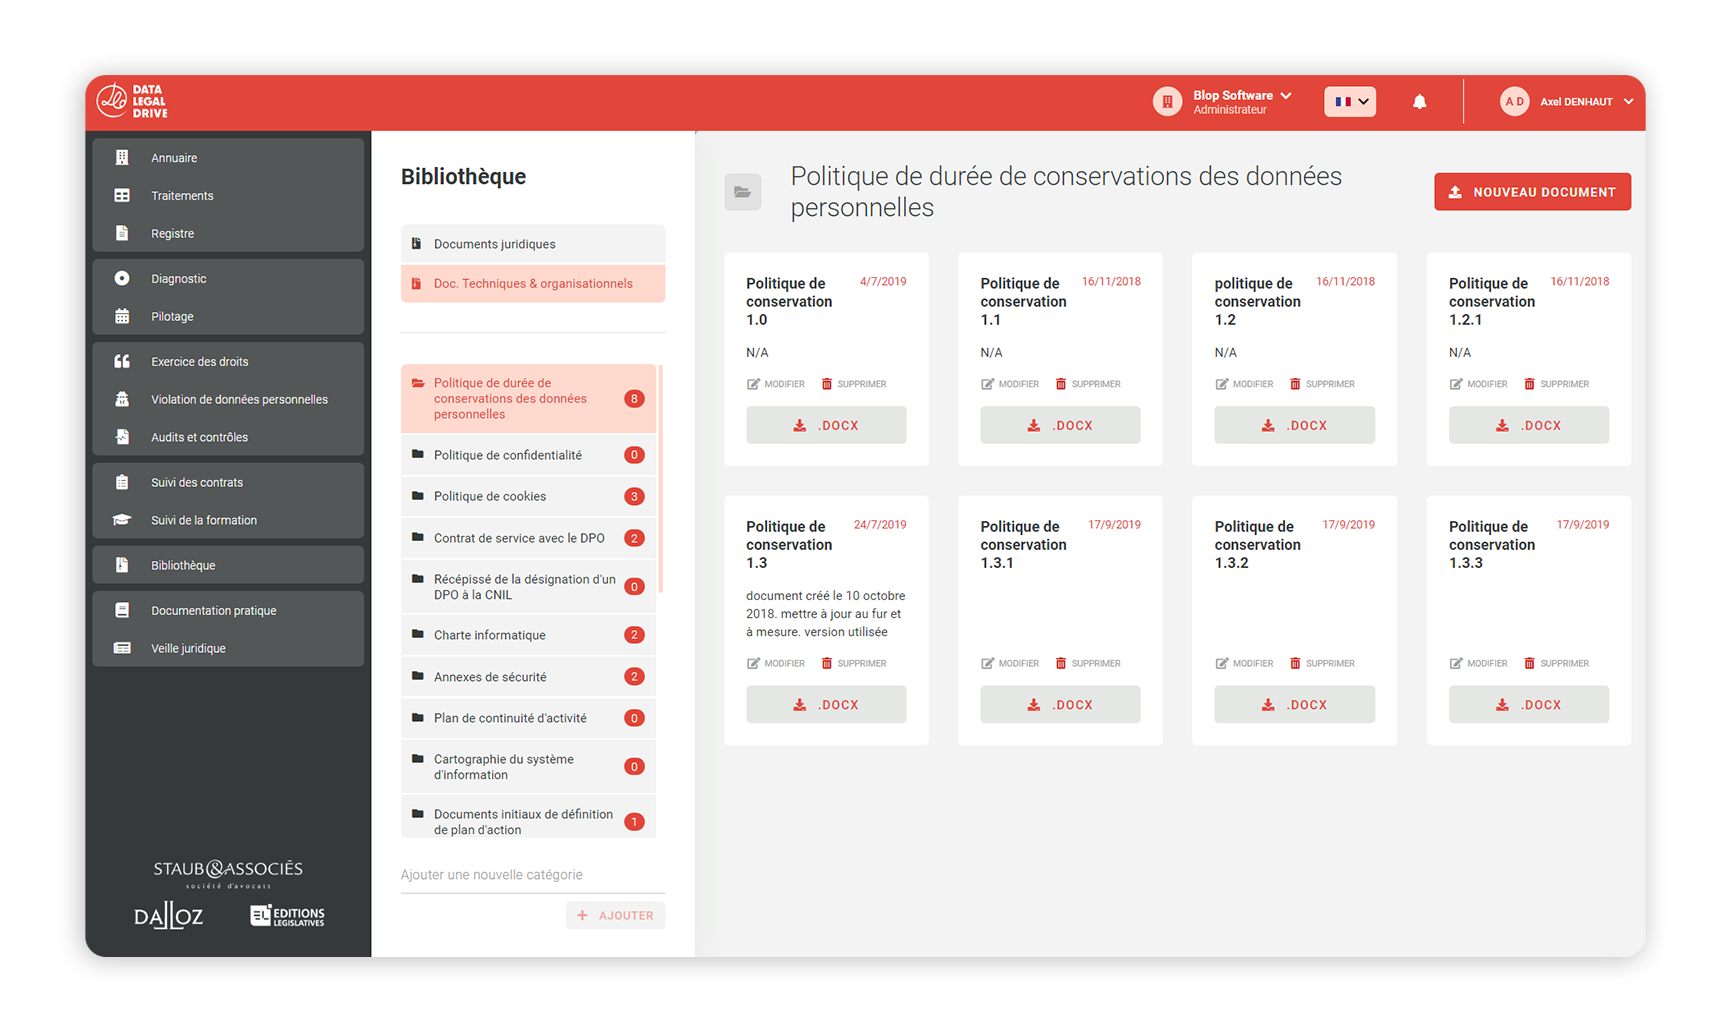This screenshot has width=1724, height=1030.
Task: Click the Ajouter une nouvelle catégorie field
Action: [533, 875]
